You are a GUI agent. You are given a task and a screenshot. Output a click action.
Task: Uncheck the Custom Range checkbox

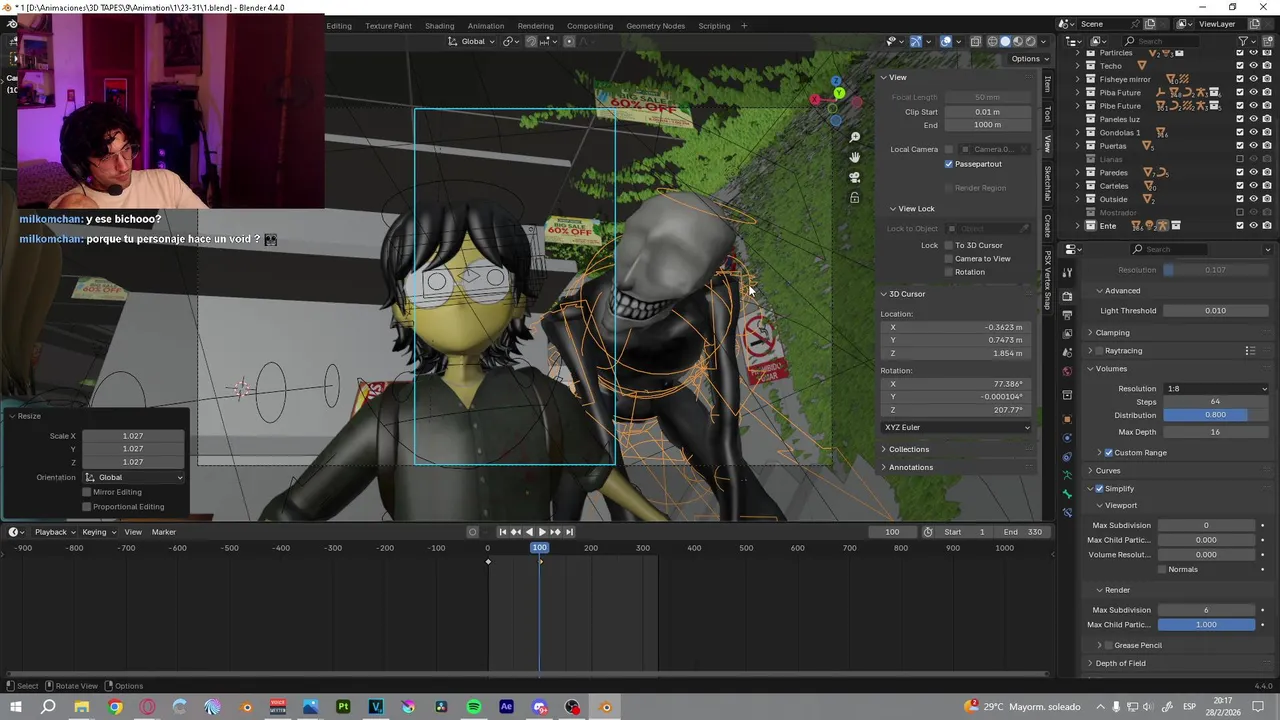1108,453
